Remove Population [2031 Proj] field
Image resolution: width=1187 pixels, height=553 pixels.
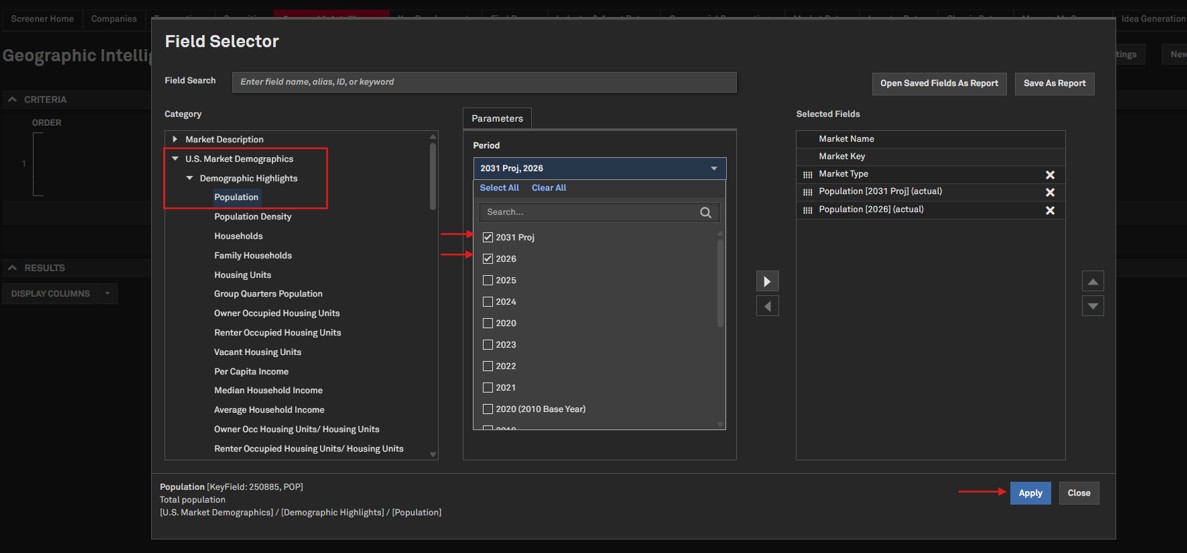[1049, 192]
